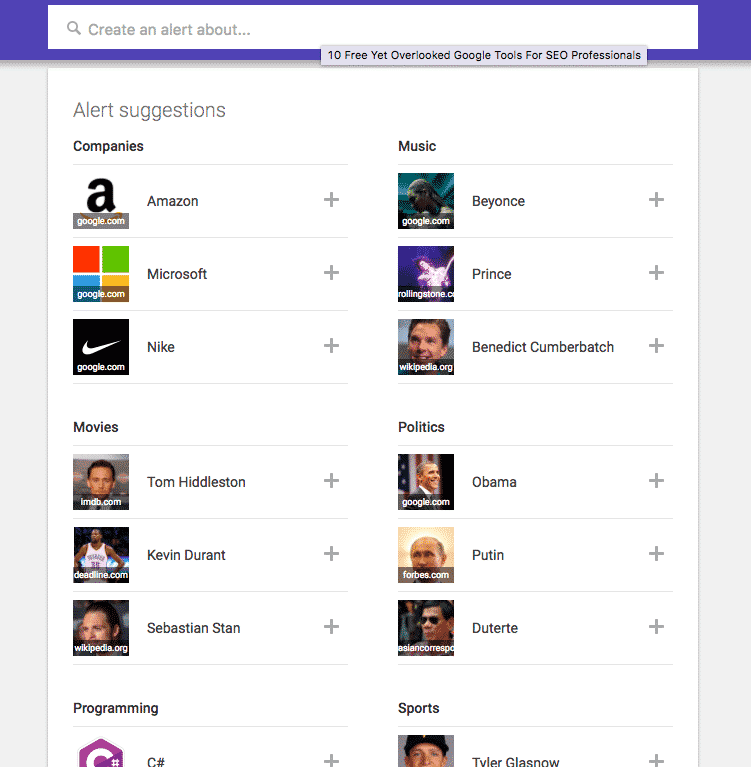Select the 'Kevin Durant' suggestion text
This screenshot has height=767, width=751.
tap(186, 555)
